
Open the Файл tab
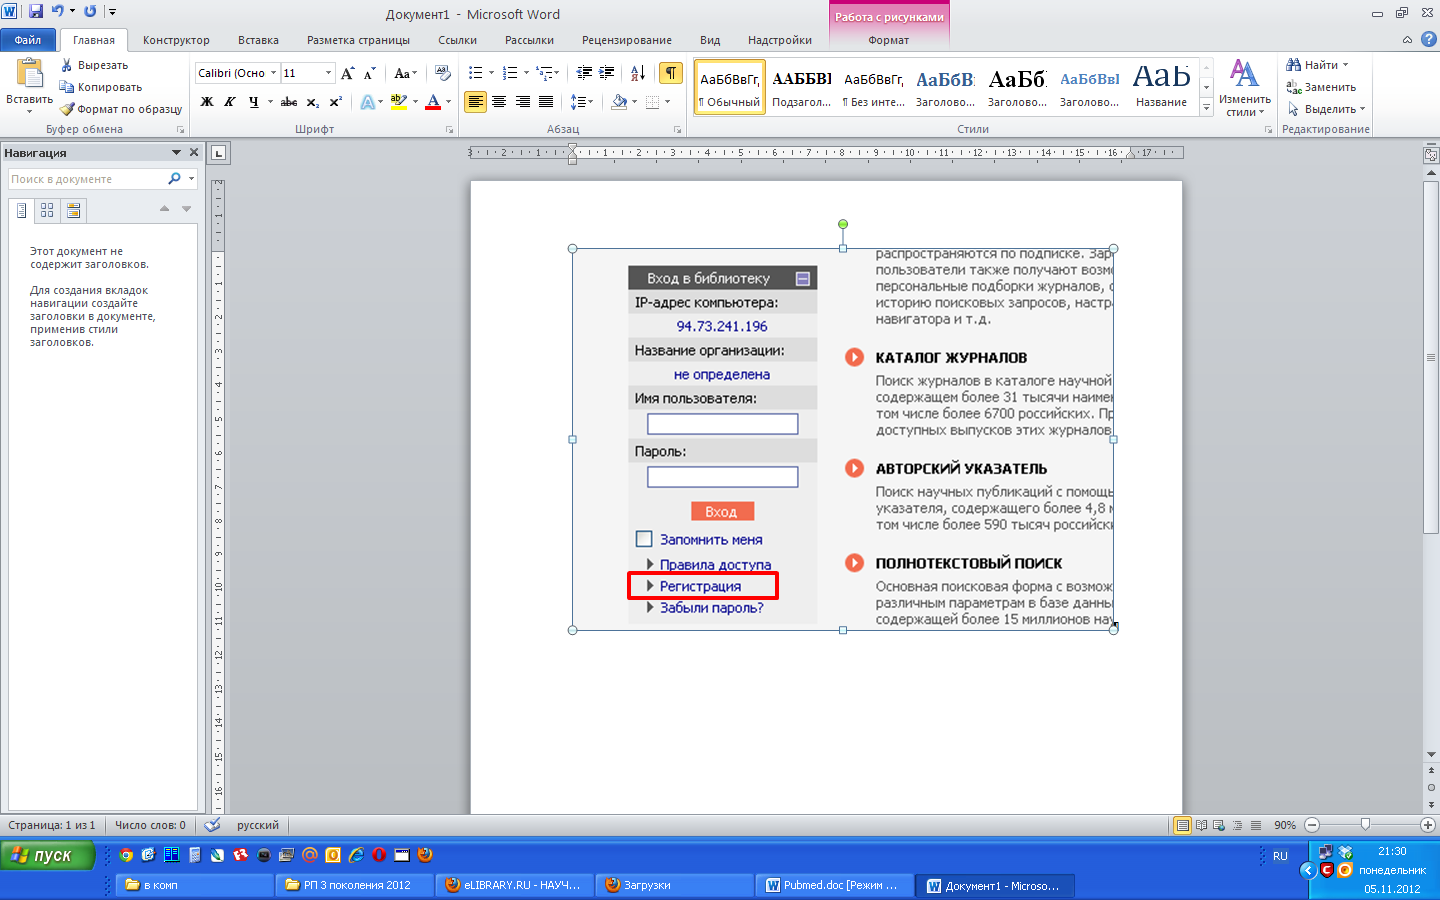(x=28, y=40)
